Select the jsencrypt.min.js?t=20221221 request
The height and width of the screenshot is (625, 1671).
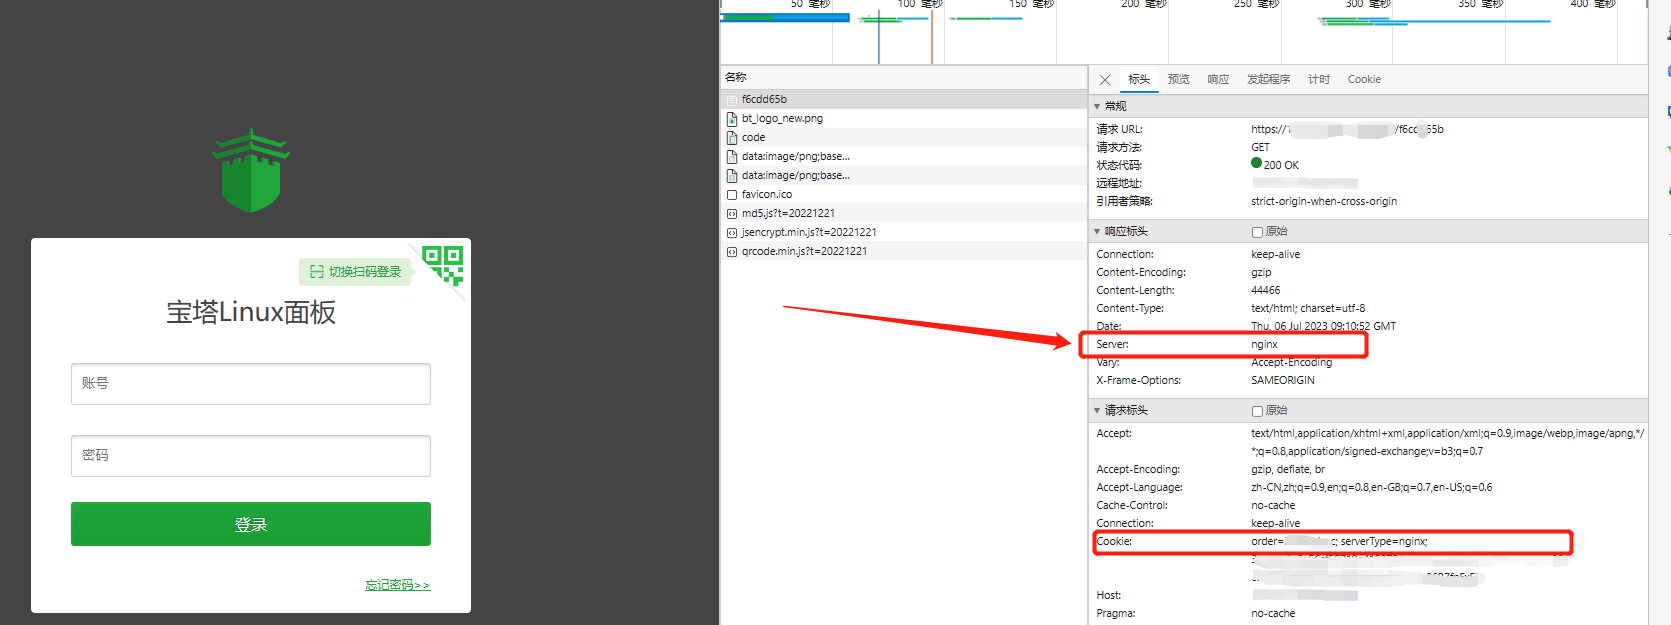[x=904, y=232]
